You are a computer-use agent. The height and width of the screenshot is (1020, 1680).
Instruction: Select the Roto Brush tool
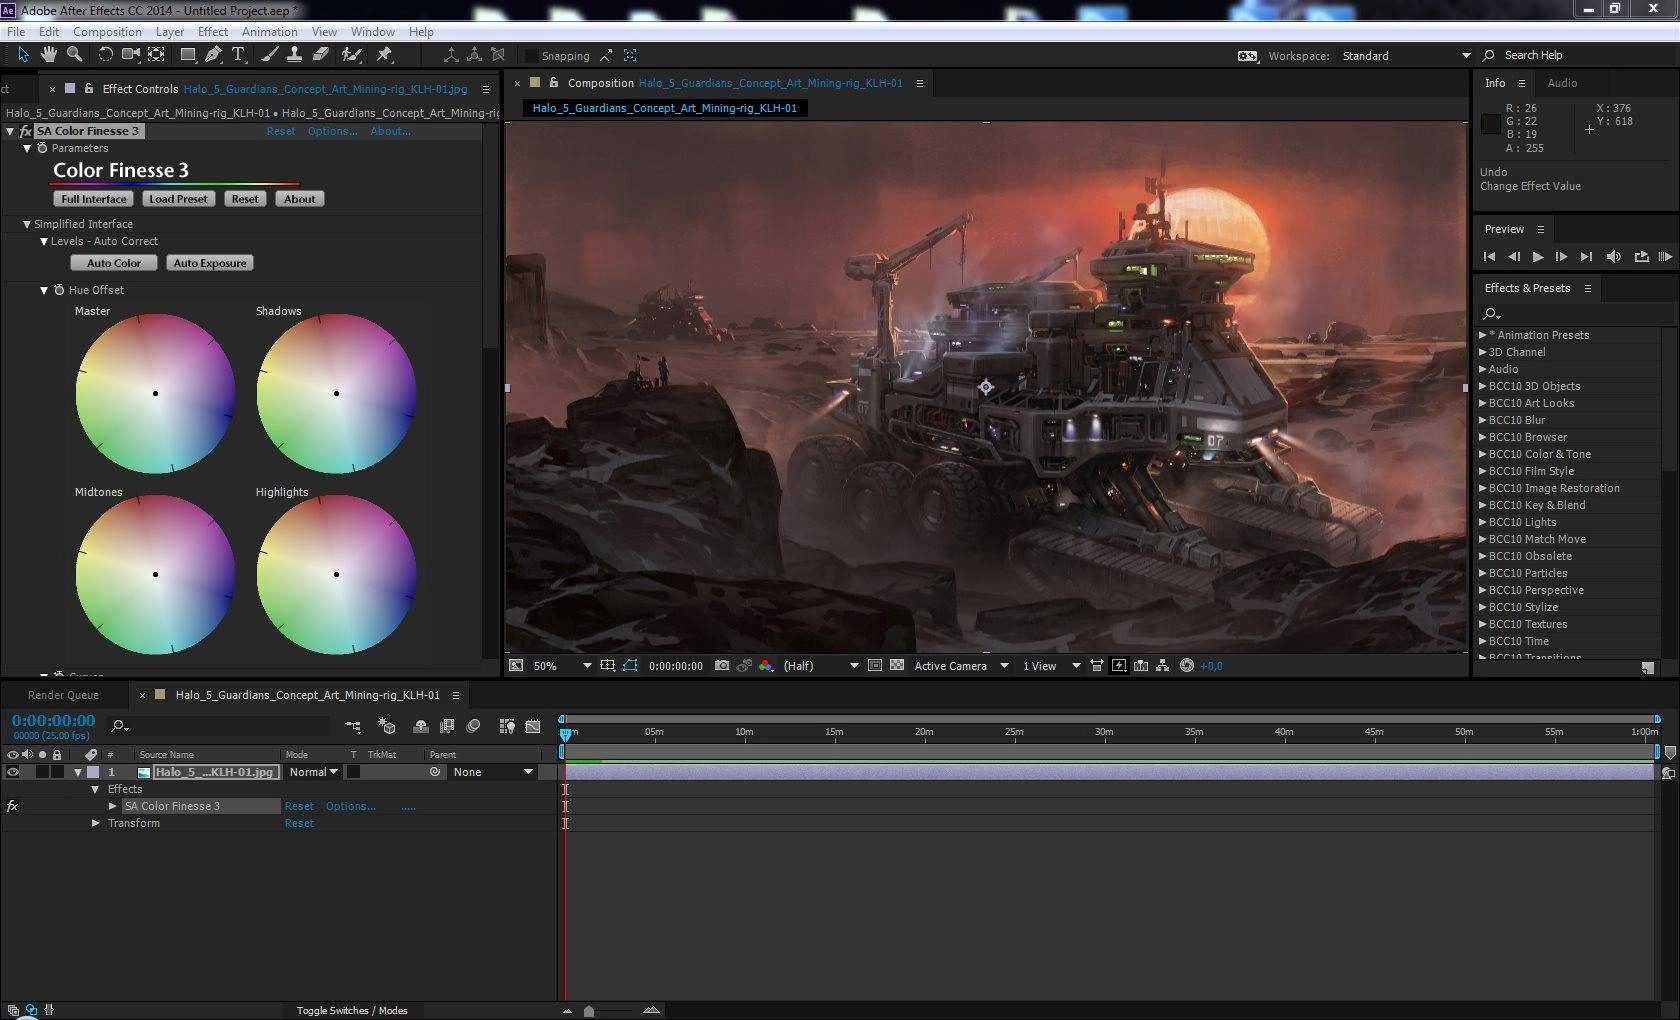(x=351, y=55)
